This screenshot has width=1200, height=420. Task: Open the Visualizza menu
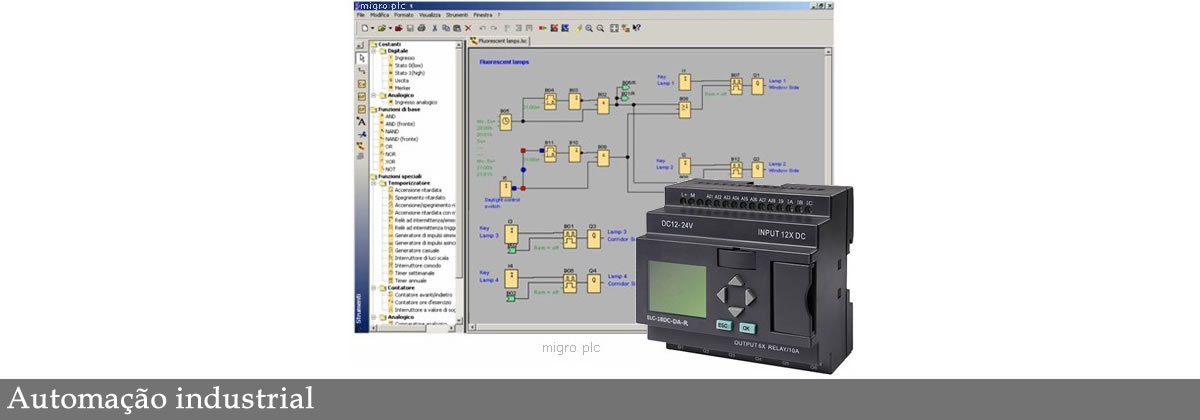click(x=430, y=16)
